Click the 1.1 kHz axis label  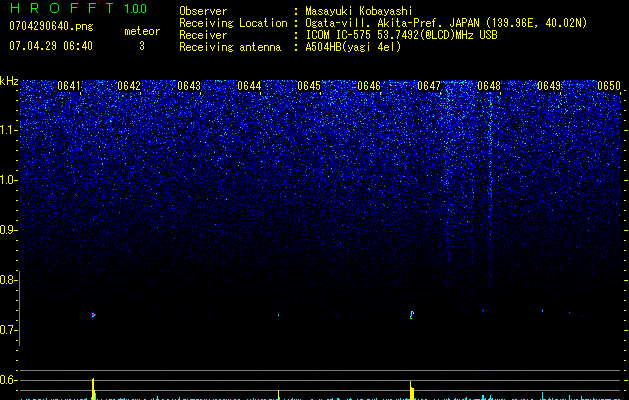click(x=8, y=130)
